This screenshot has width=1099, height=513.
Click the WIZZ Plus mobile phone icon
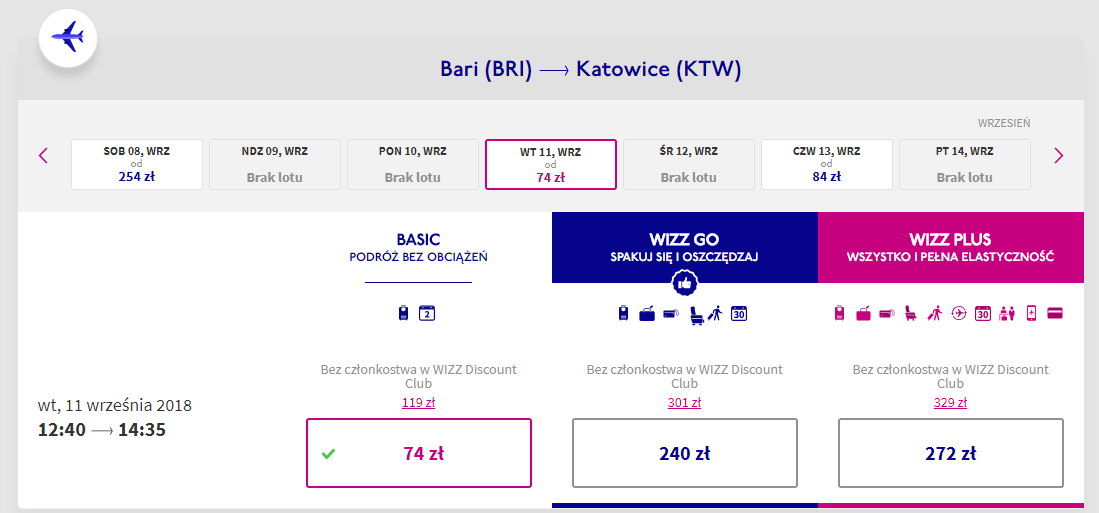1031,313
